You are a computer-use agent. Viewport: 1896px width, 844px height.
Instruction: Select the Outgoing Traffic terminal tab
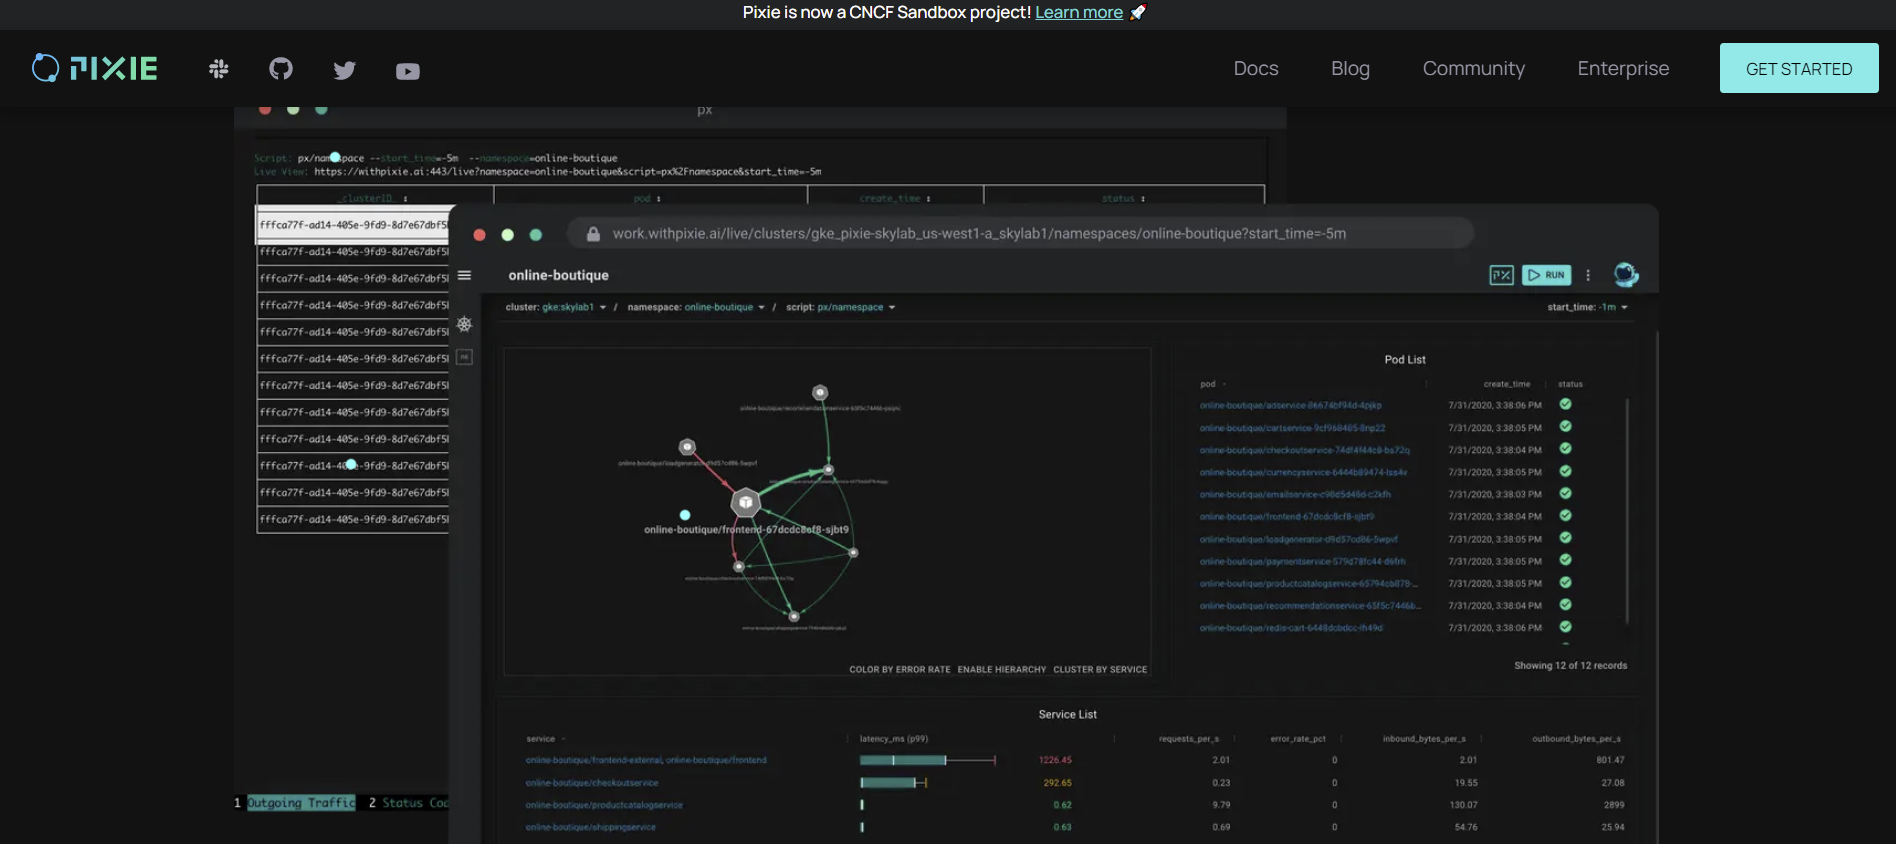301,803
